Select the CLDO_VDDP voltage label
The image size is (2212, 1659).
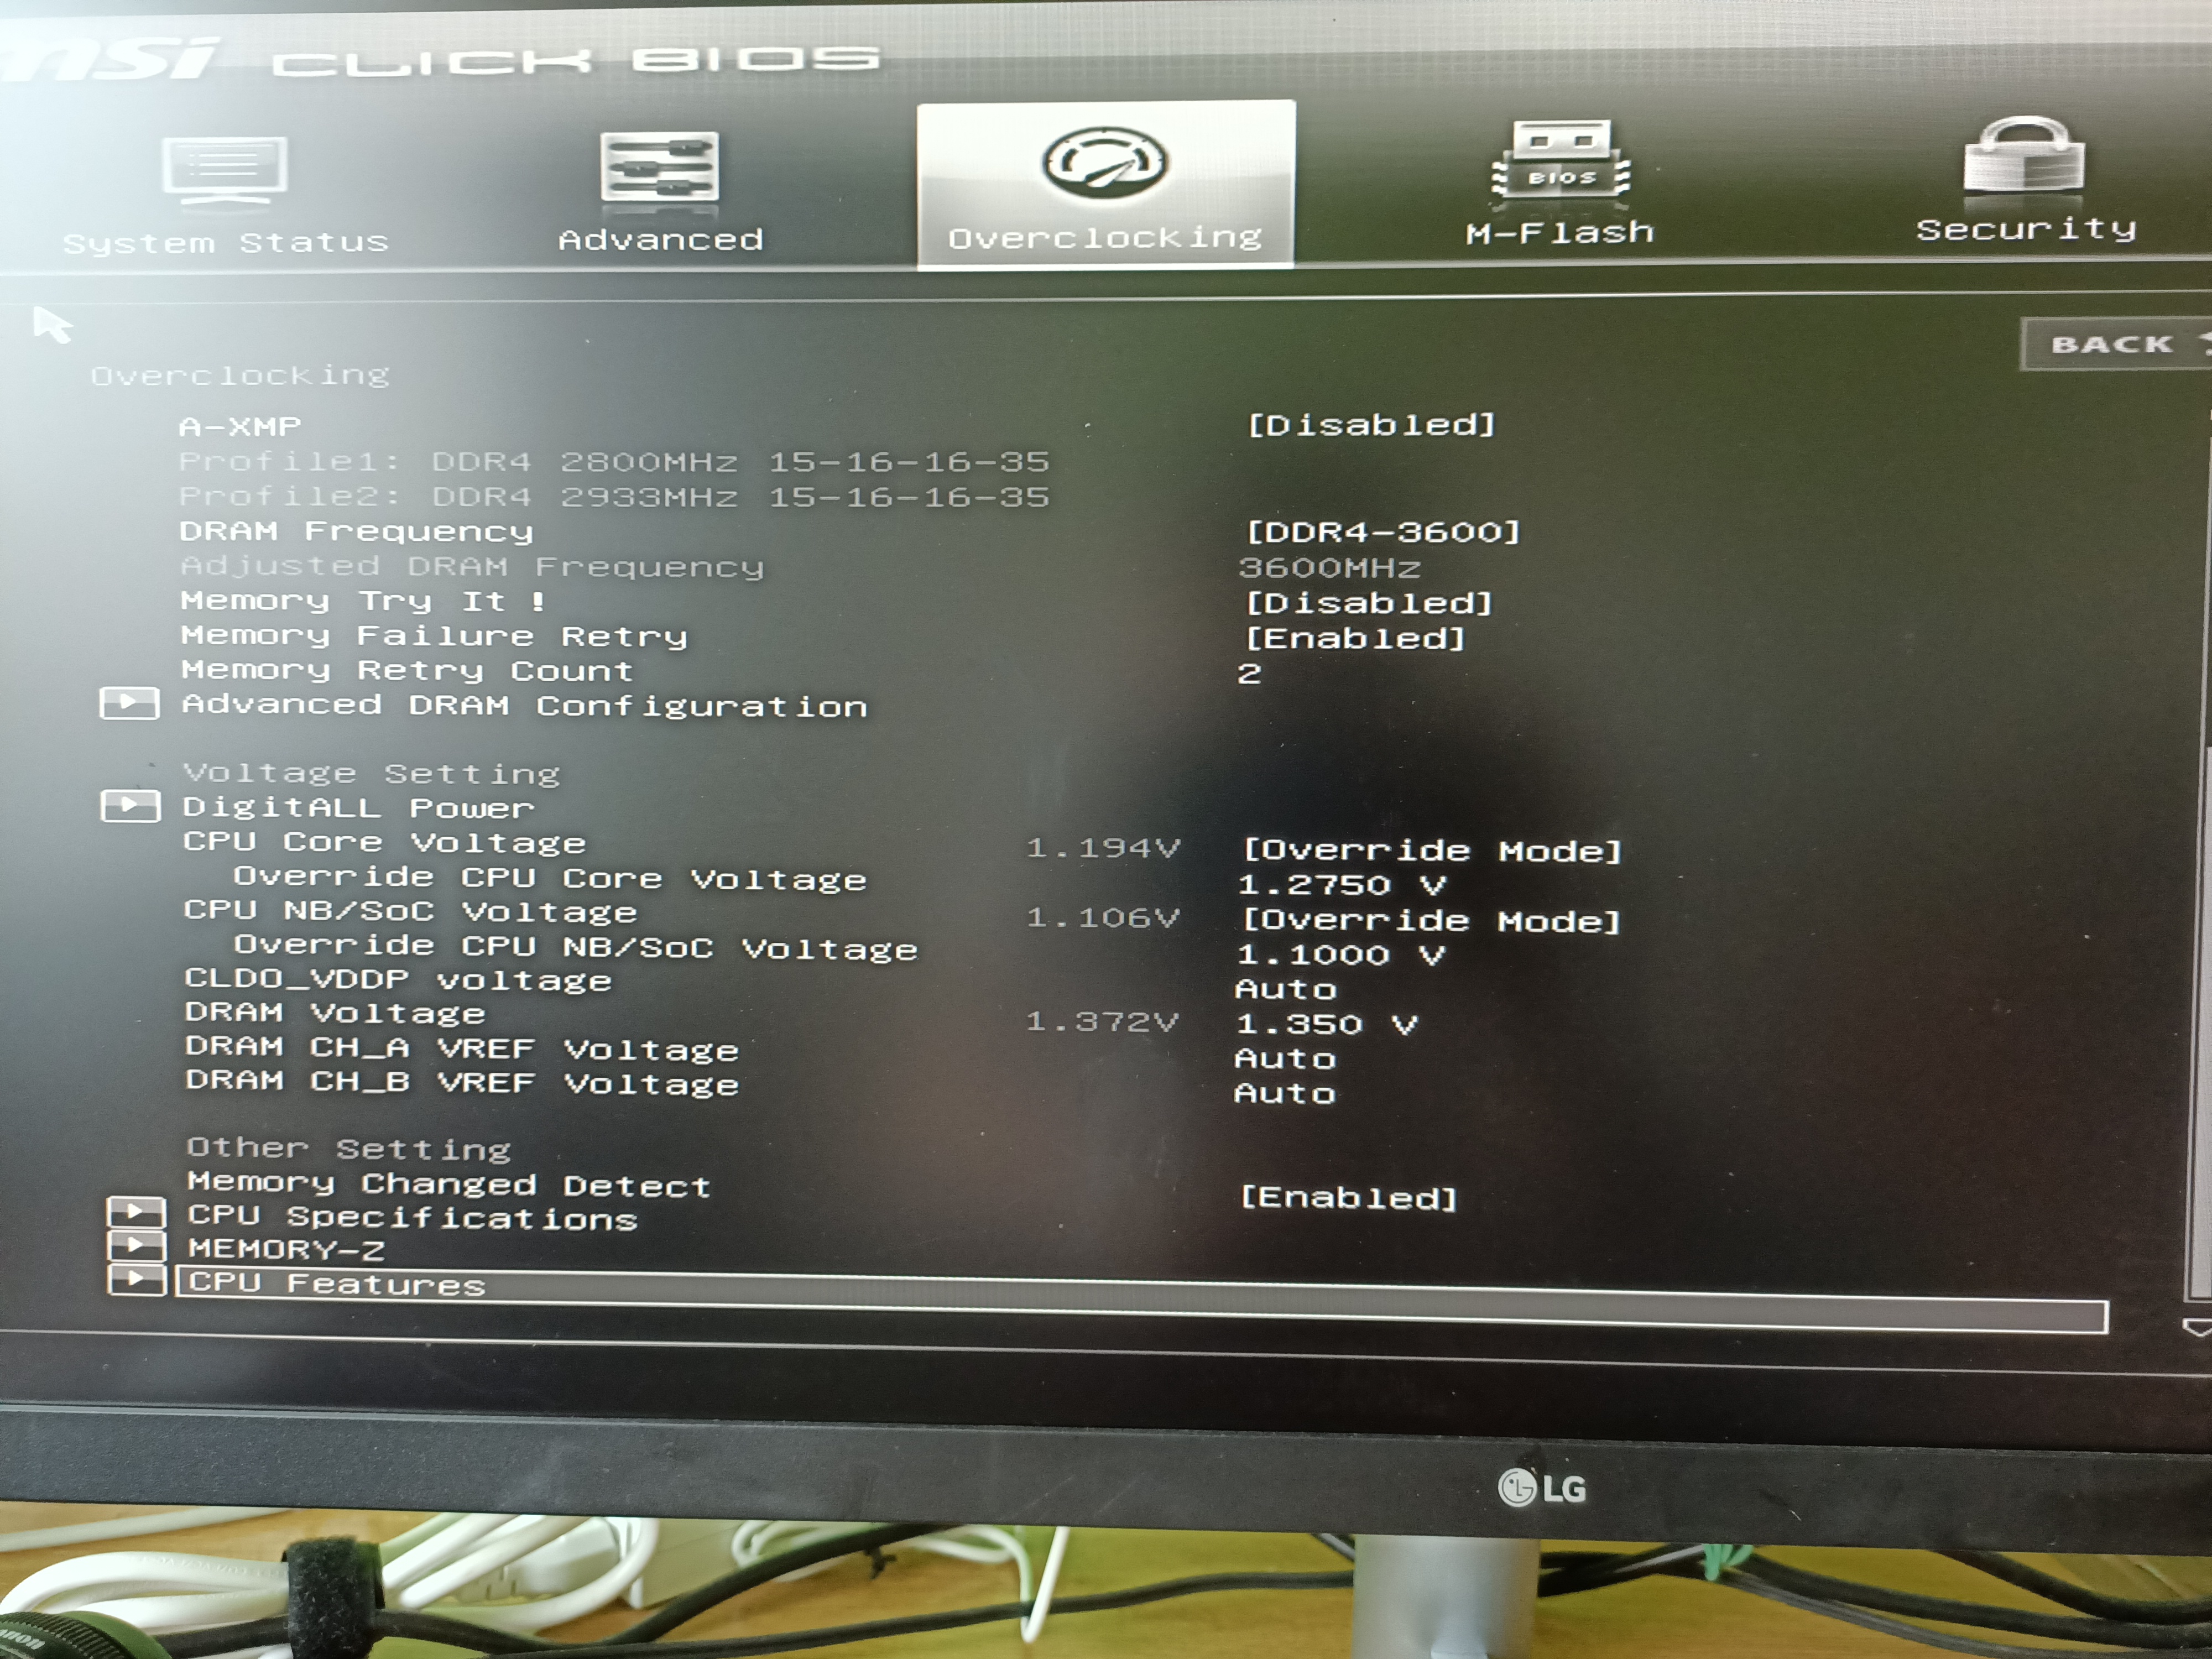click(x=398, y=979)
